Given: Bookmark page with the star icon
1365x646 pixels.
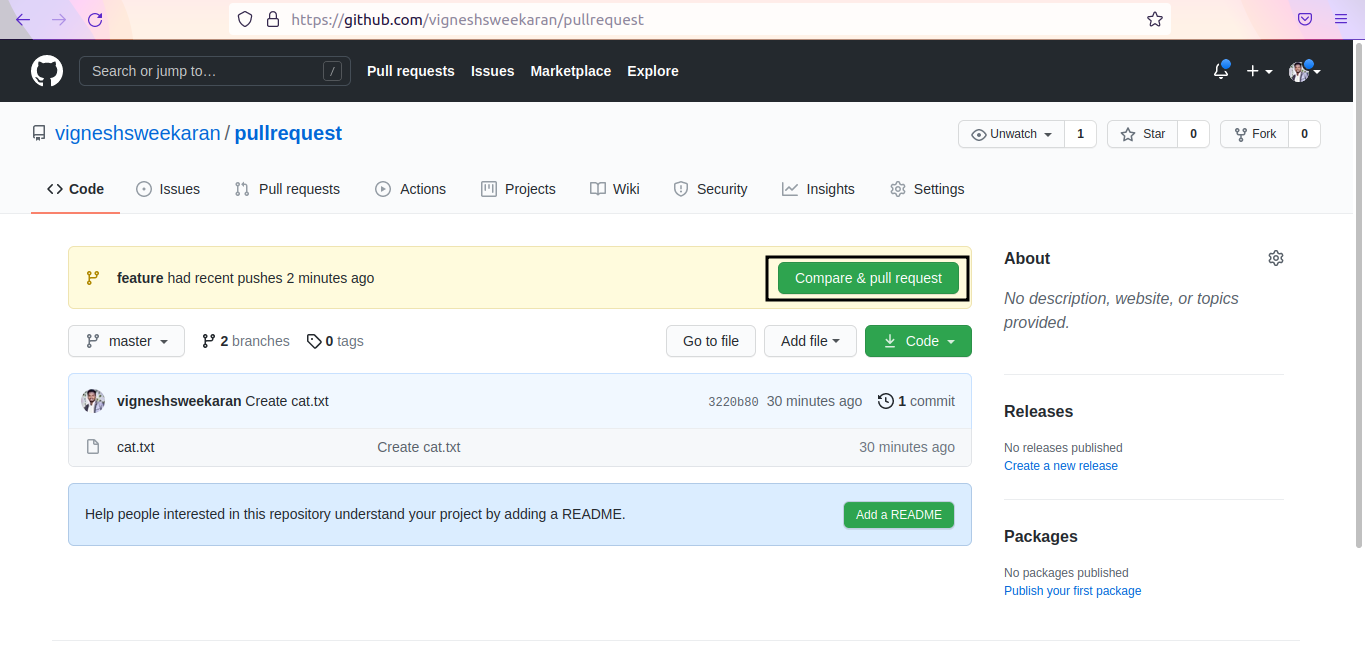Looking at the screenshot, I should (1154, 19).
